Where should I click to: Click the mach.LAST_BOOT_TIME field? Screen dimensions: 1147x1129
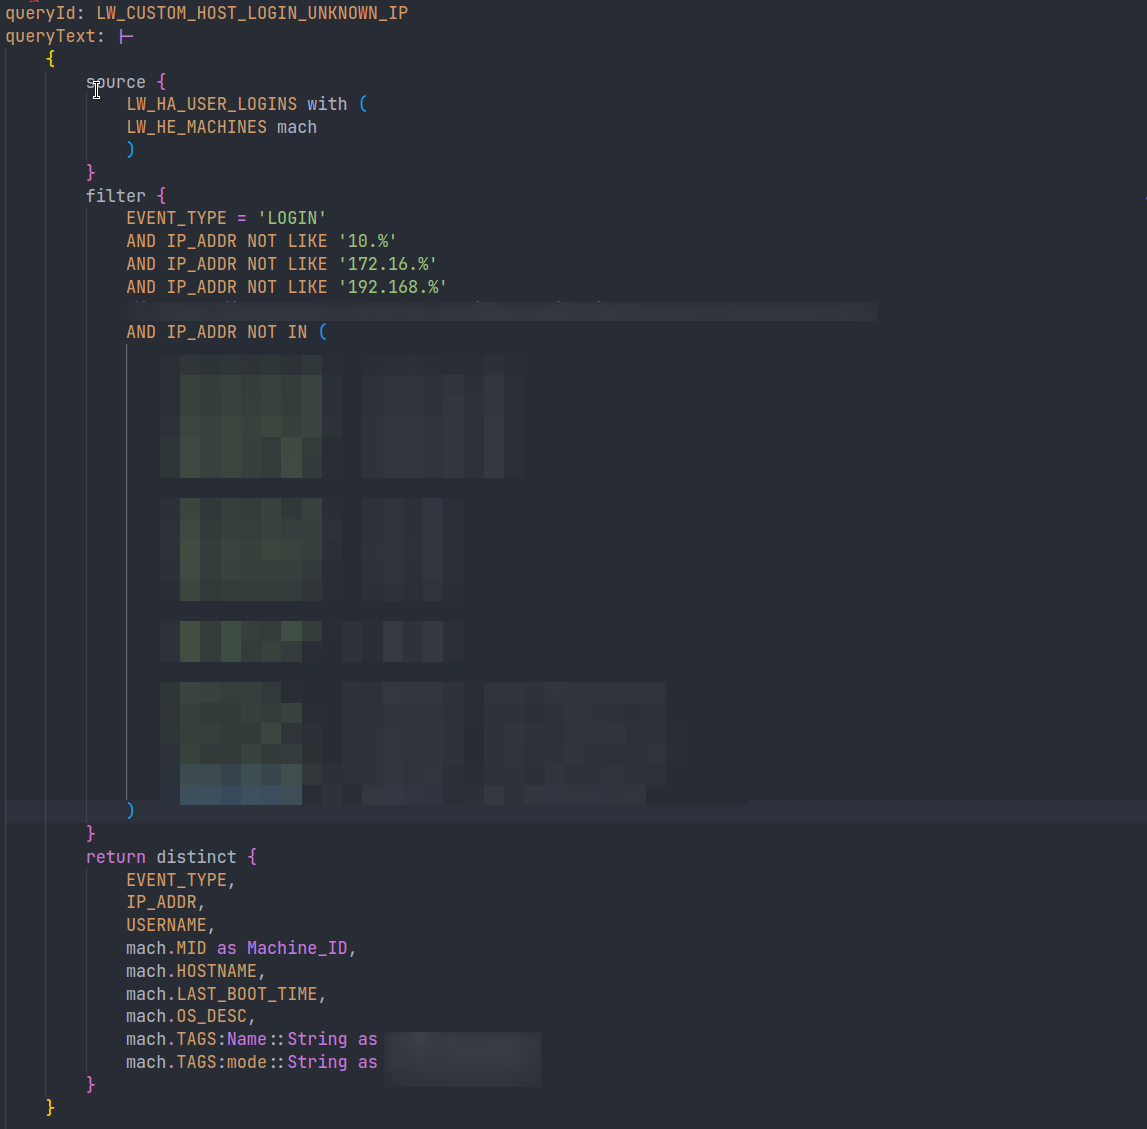click(222, 994)
